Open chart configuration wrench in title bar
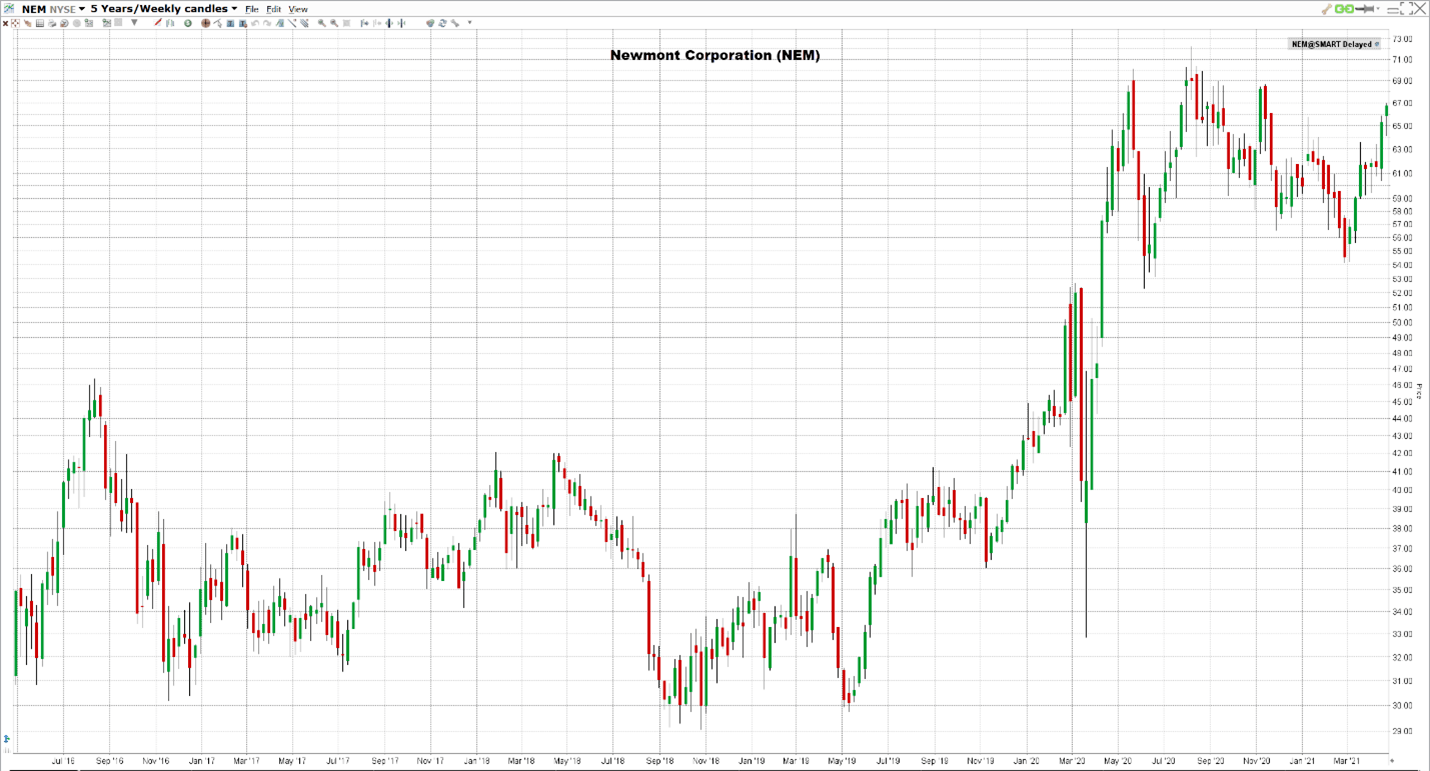 1326,9
